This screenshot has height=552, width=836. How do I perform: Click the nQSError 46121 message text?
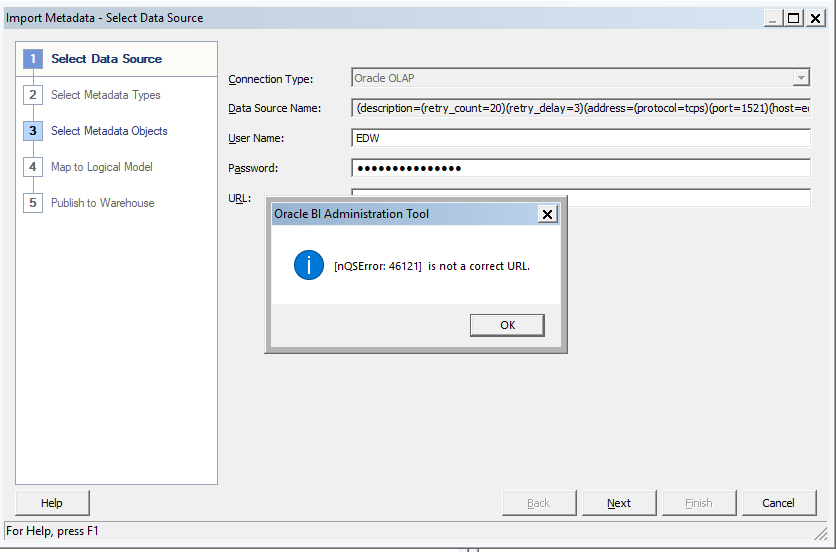(432, 266)
